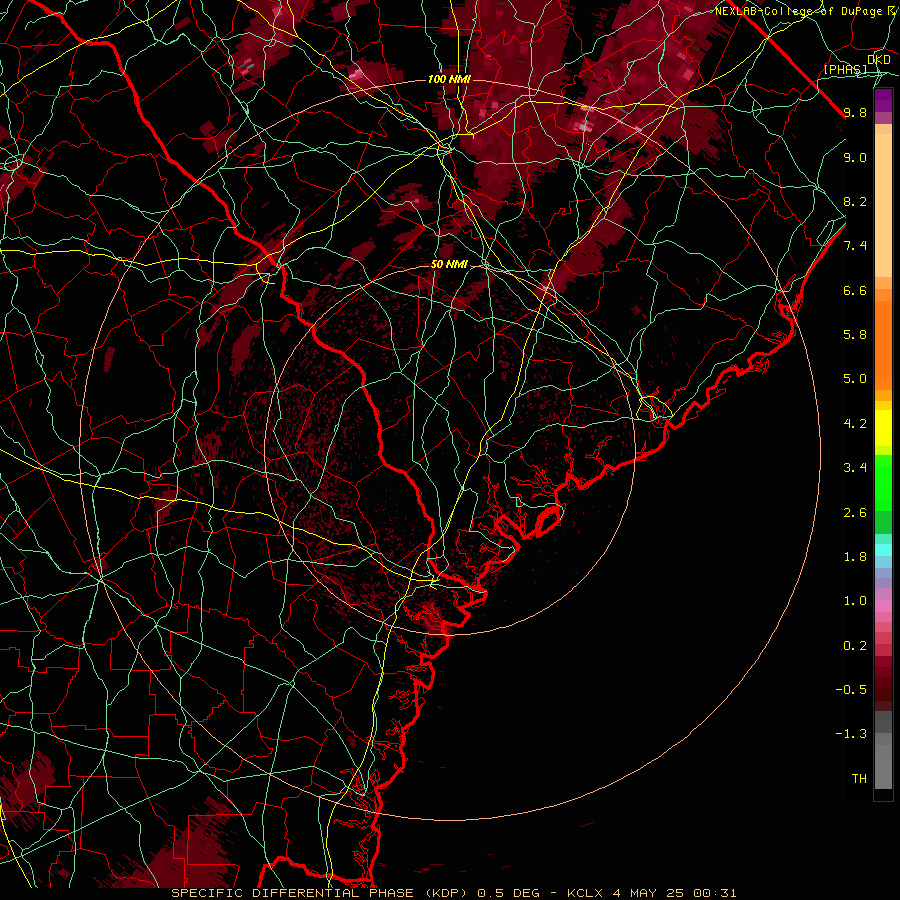Click the yellow segment of the color bar
The width and height of the screenshot is (900, 900).
click(x=883, y=428)
